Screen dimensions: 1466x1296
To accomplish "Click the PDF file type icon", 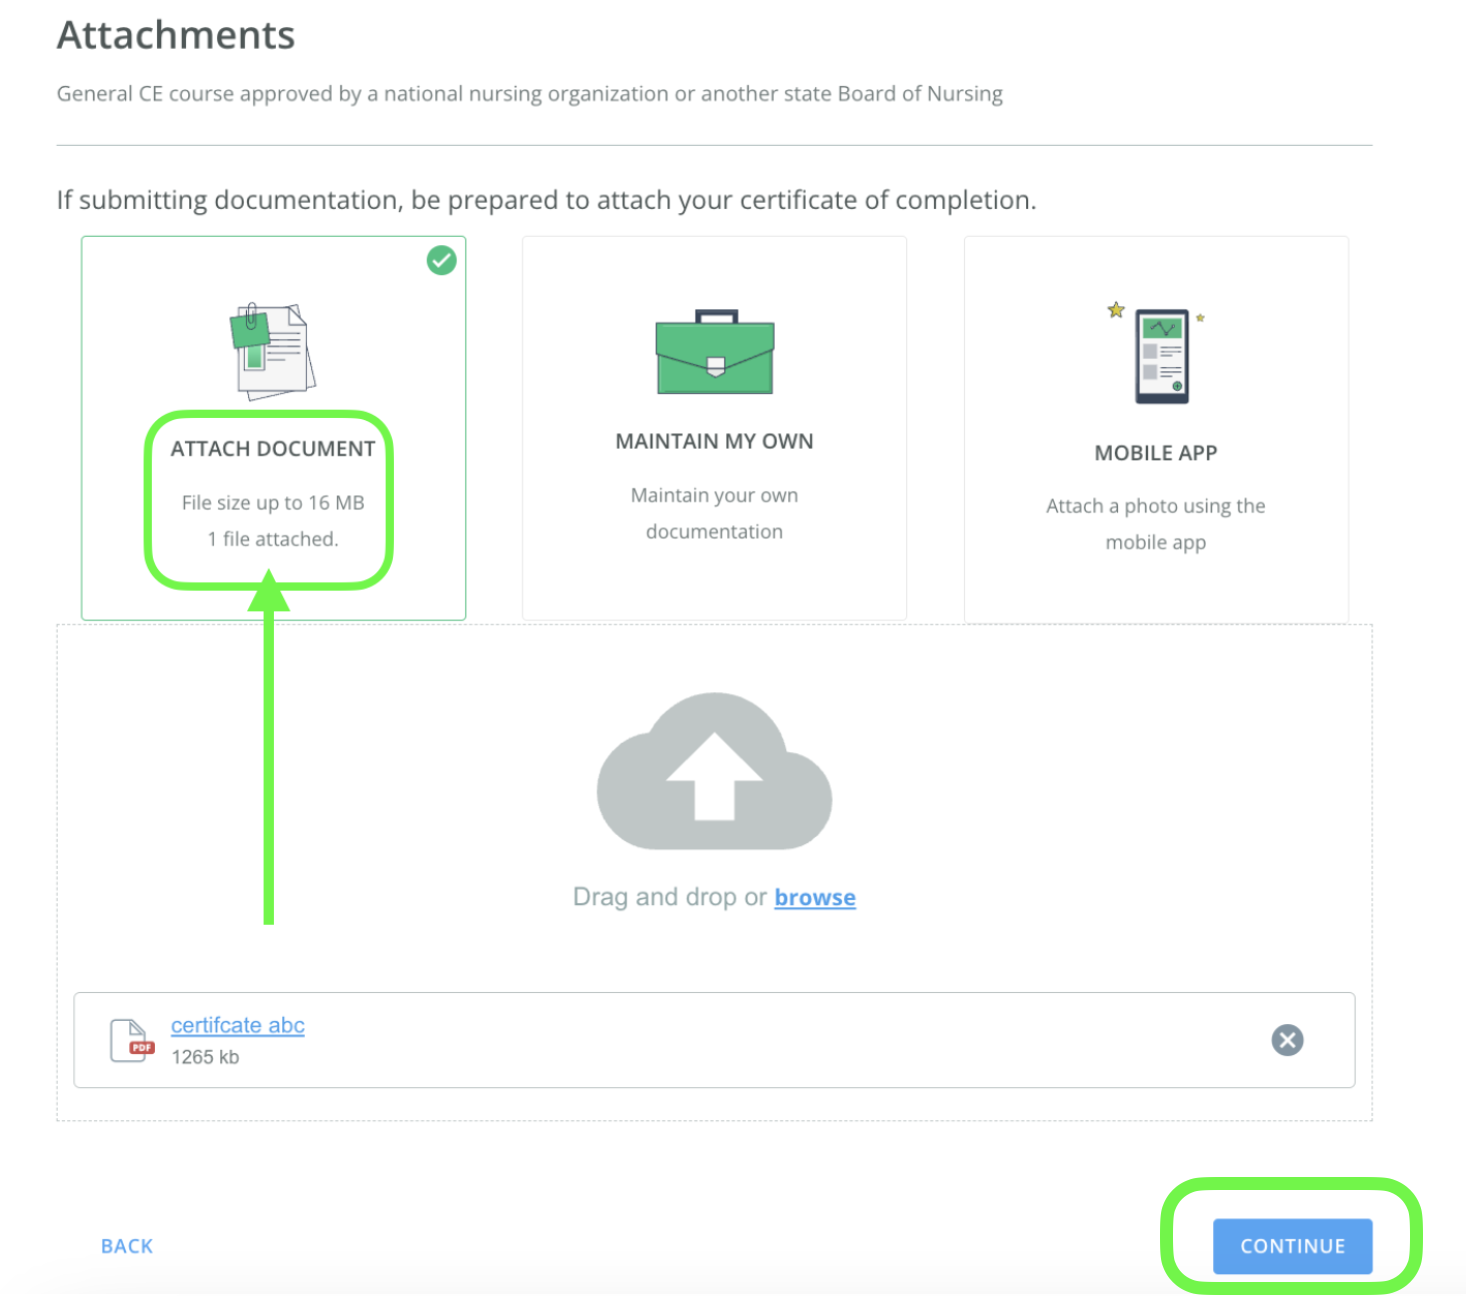I will click(x=131, y=1041).
